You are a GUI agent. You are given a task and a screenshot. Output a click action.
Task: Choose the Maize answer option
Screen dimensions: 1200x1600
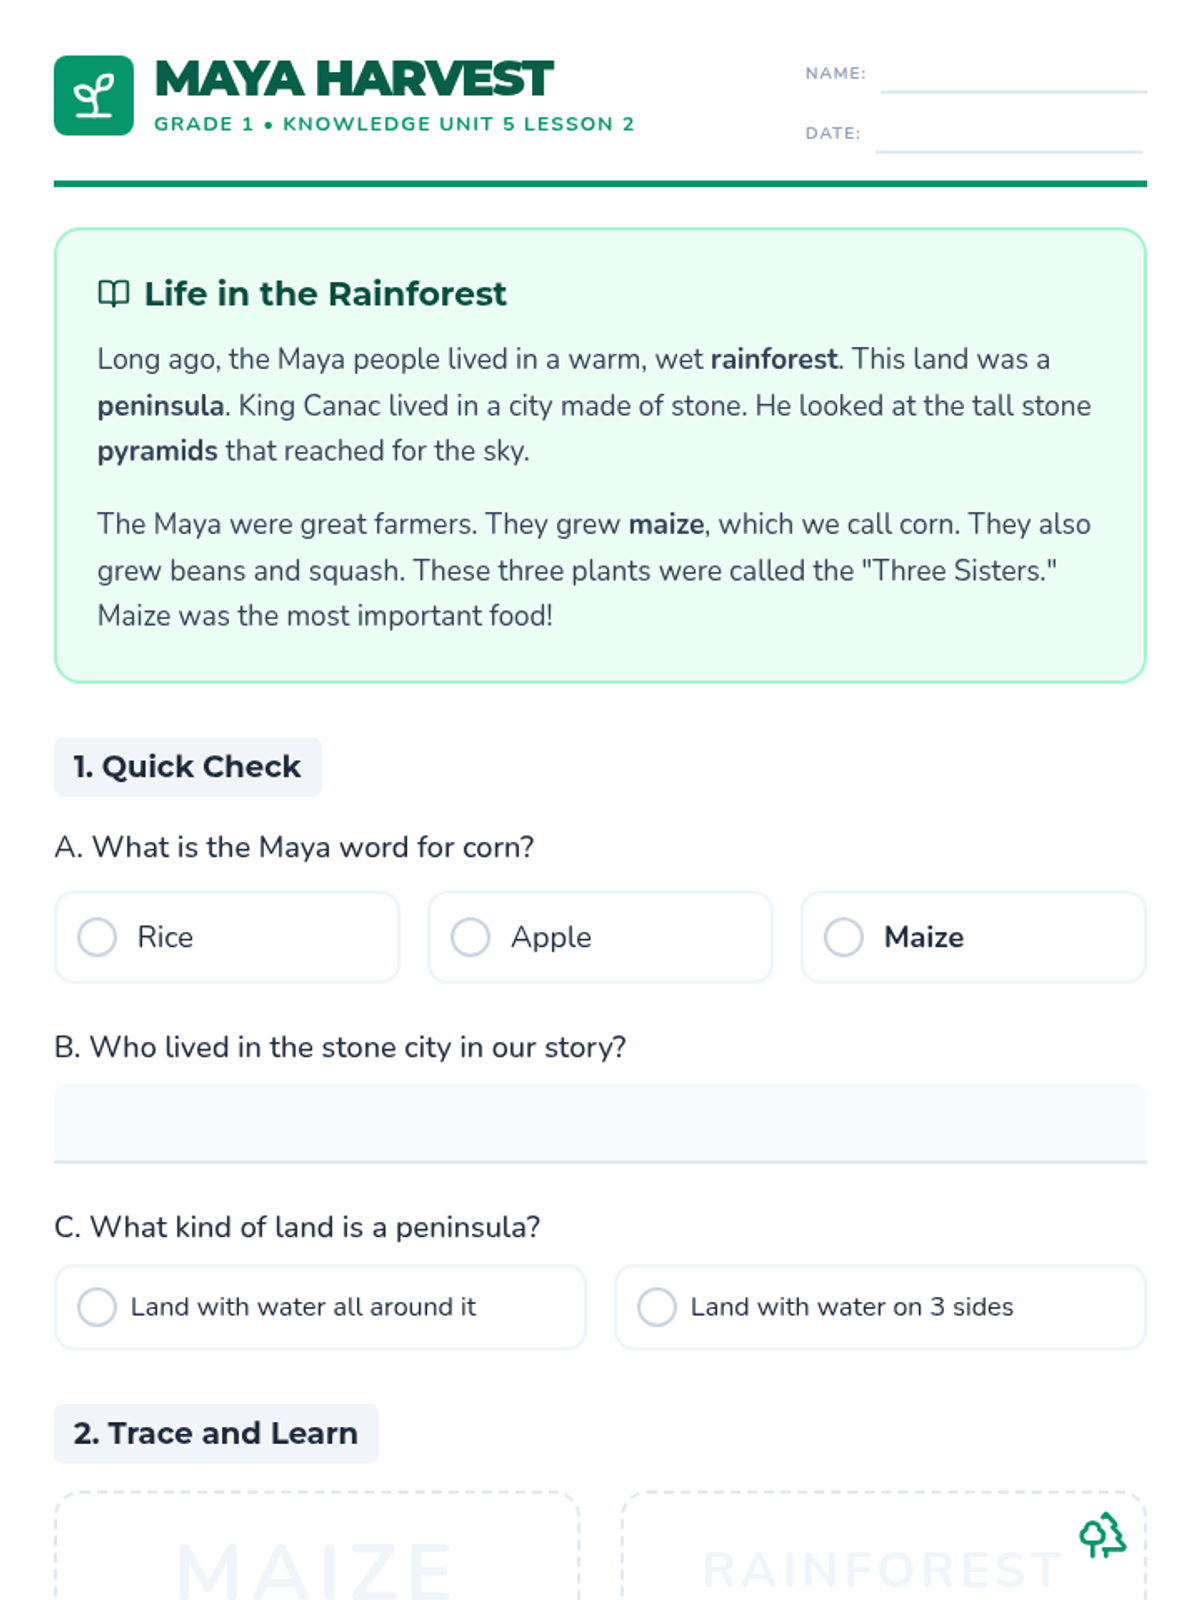(x=844, y=937)
